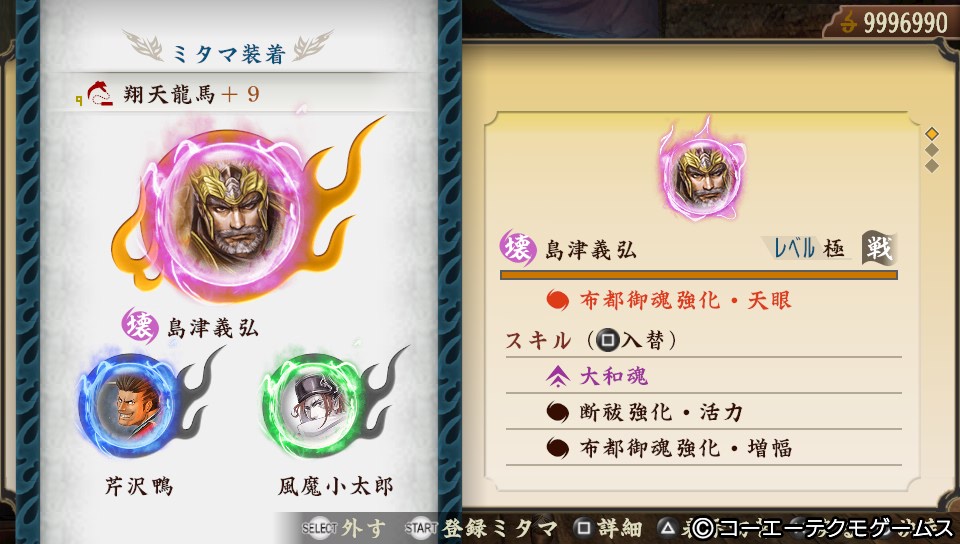The image size is (960, 544).
Task: Click the START 登録ミタマ button
Action: click(481, 529)
